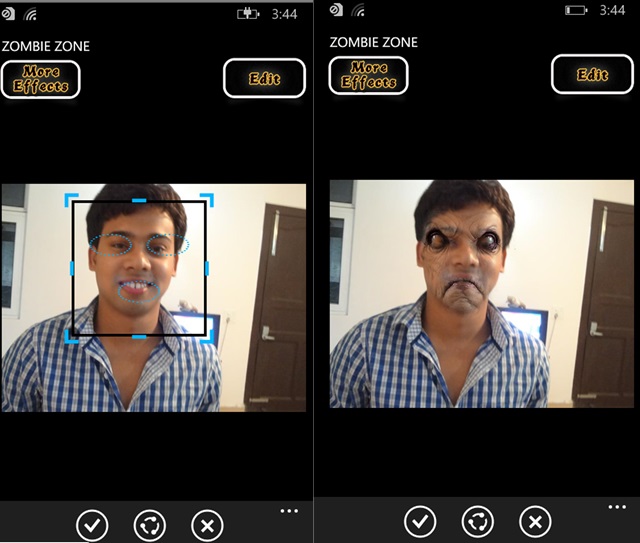
Task: Click top-left blue corner handle of face box
Action: pos(71,200)
